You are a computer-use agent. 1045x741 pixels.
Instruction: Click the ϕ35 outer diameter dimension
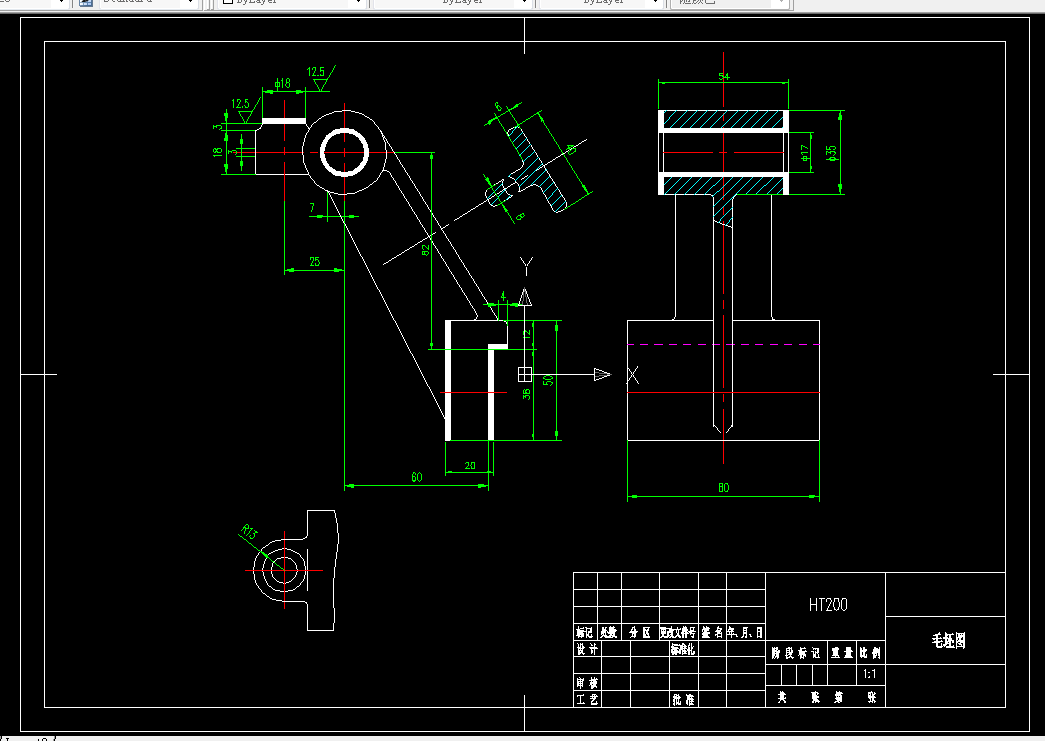831,153
